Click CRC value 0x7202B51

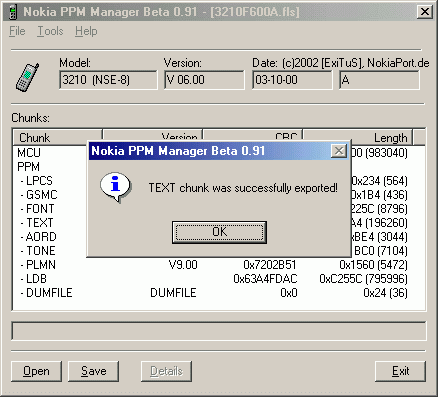tap(270, 265)
